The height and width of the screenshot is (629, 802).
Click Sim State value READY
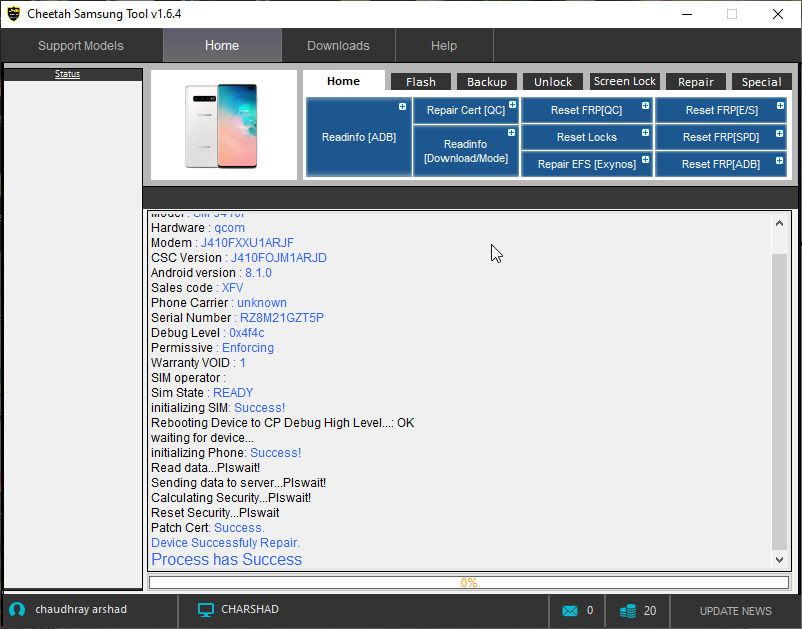tap(233, 393)
